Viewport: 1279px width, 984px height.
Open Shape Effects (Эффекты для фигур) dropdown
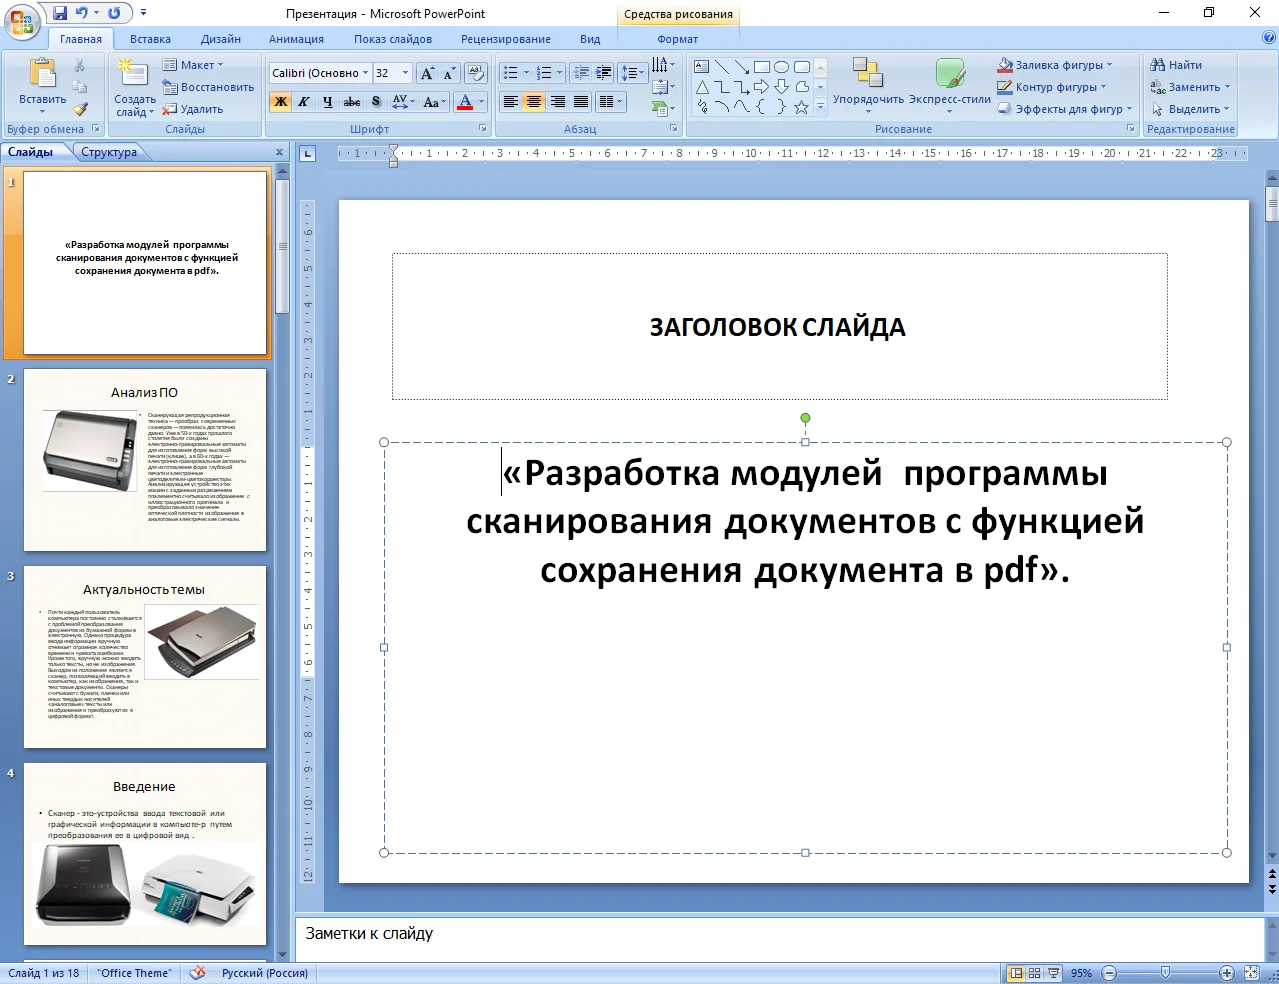(1066, 109)
